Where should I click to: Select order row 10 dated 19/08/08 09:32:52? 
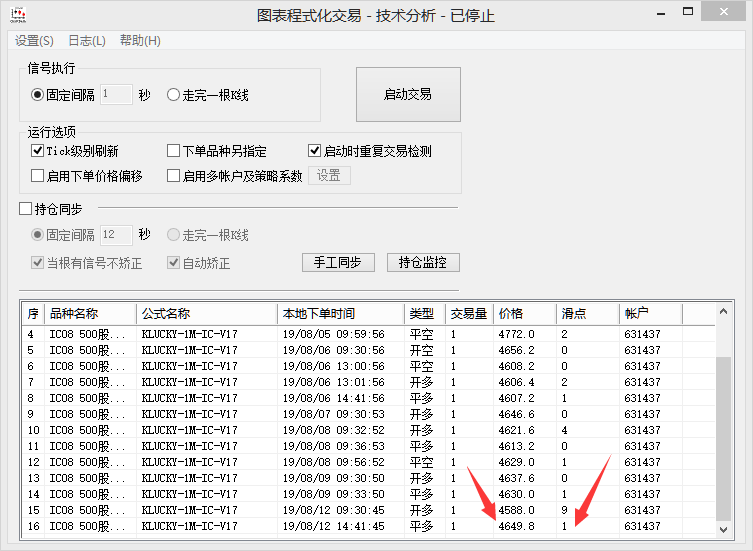[x=369, y=430]
